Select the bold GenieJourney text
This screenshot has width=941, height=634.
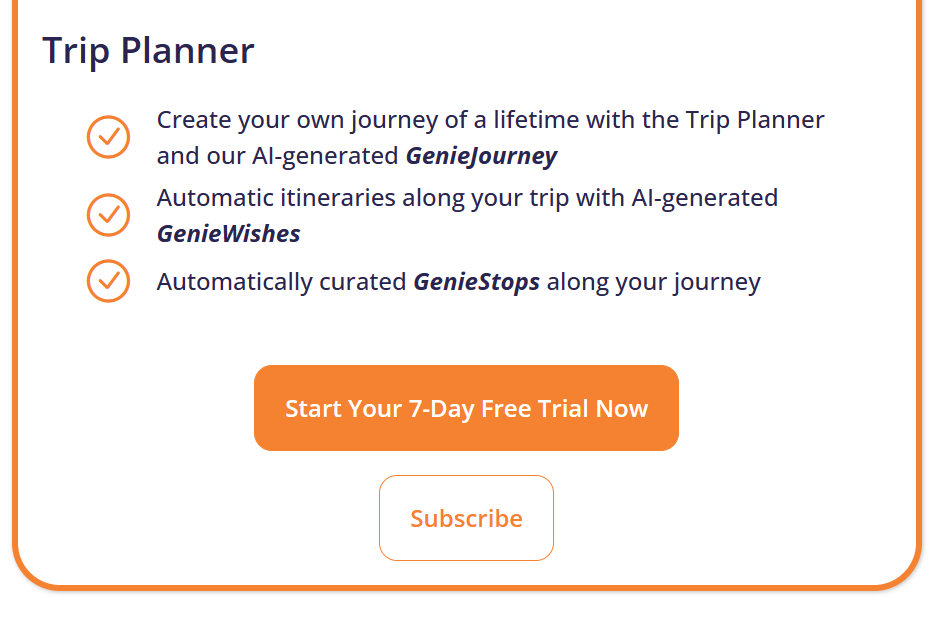coord(481,156)
